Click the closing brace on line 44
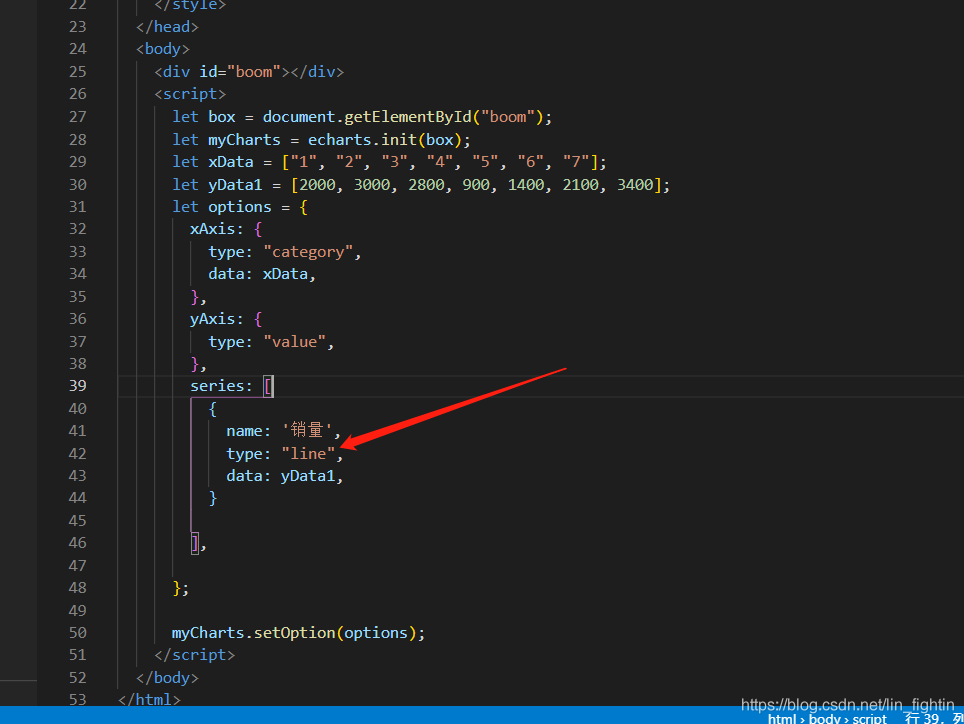 pyautogui.click(x=213, y=498)
